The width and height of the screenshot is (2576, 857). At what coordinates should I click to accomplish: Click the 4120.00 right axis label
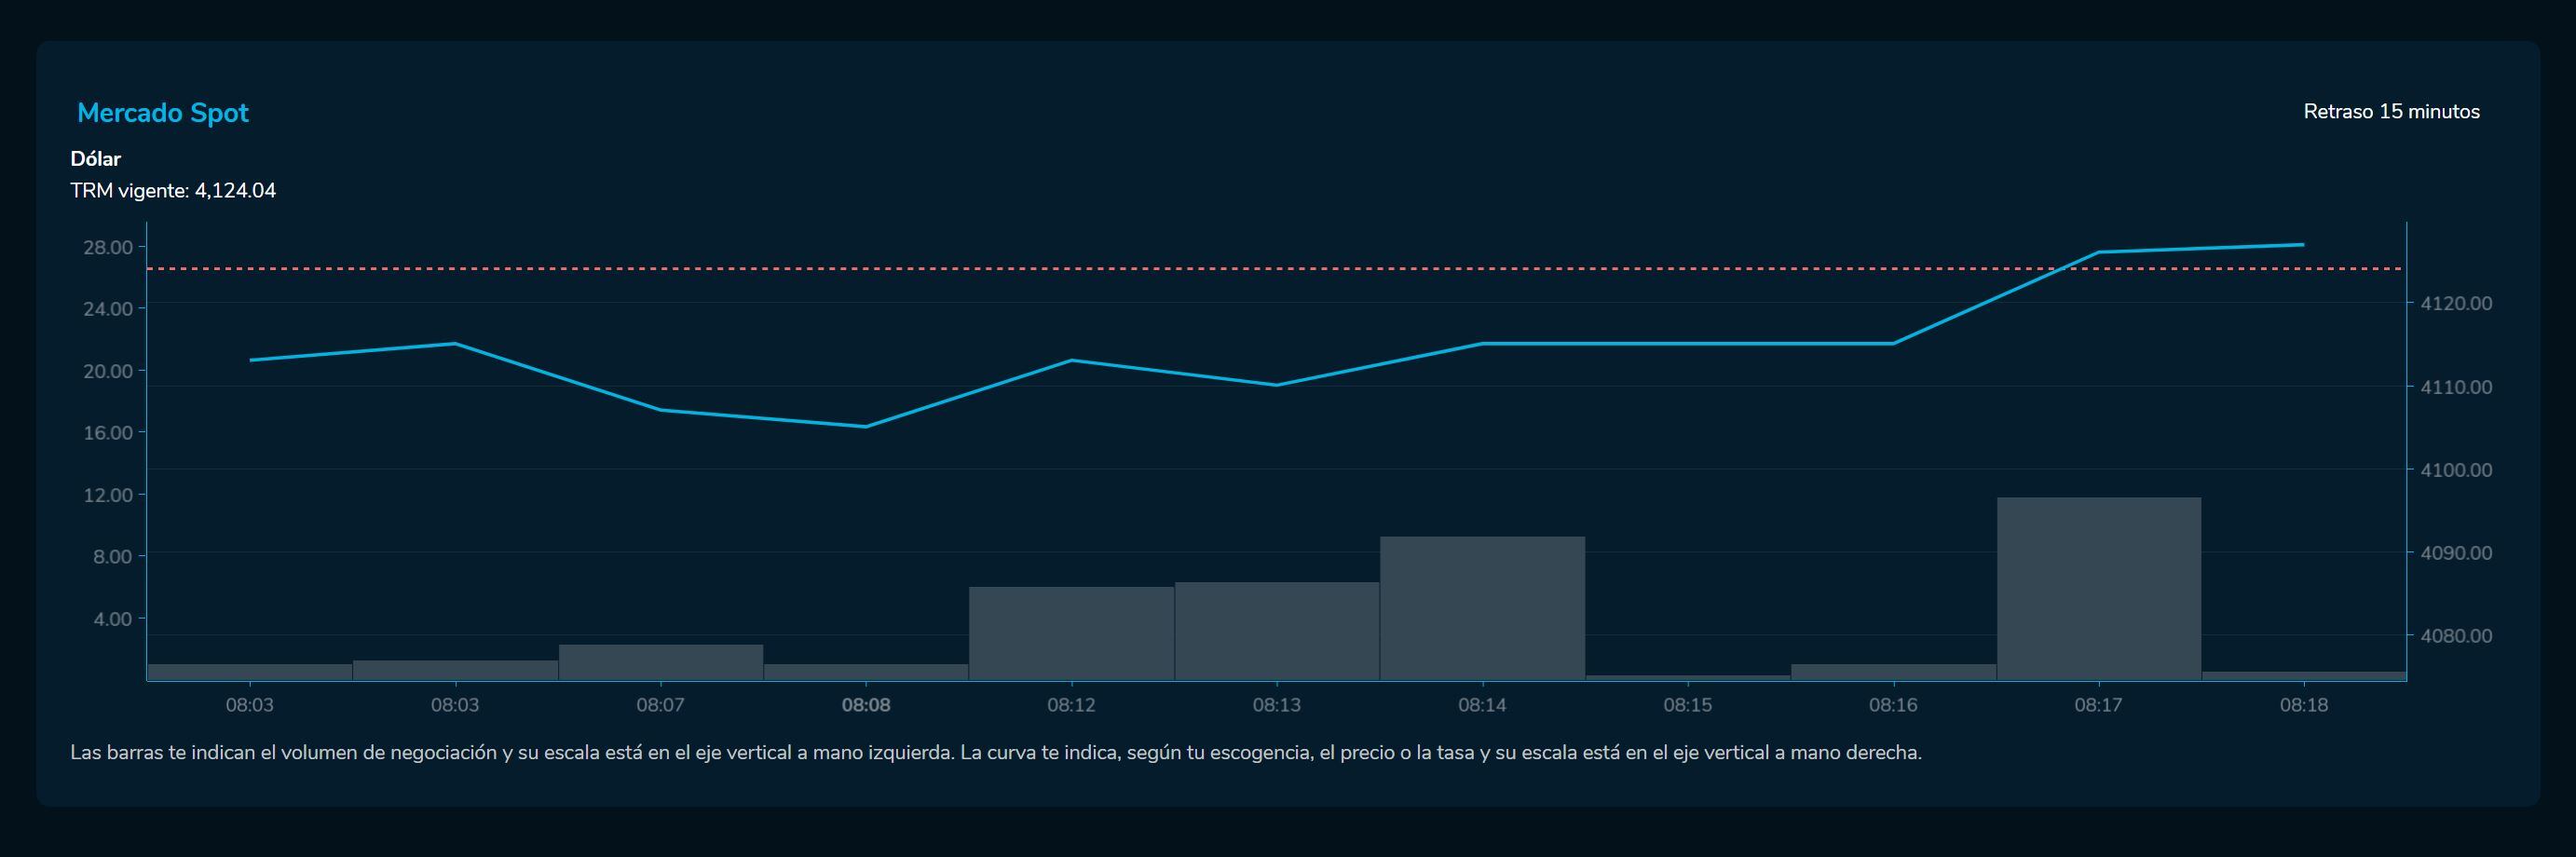(x=2456, y=303)
